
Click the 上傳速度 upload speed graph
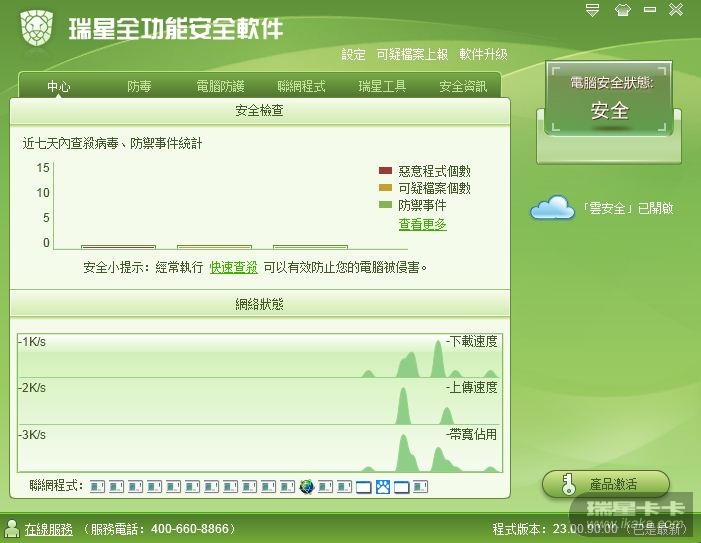(x=260, y=402)
